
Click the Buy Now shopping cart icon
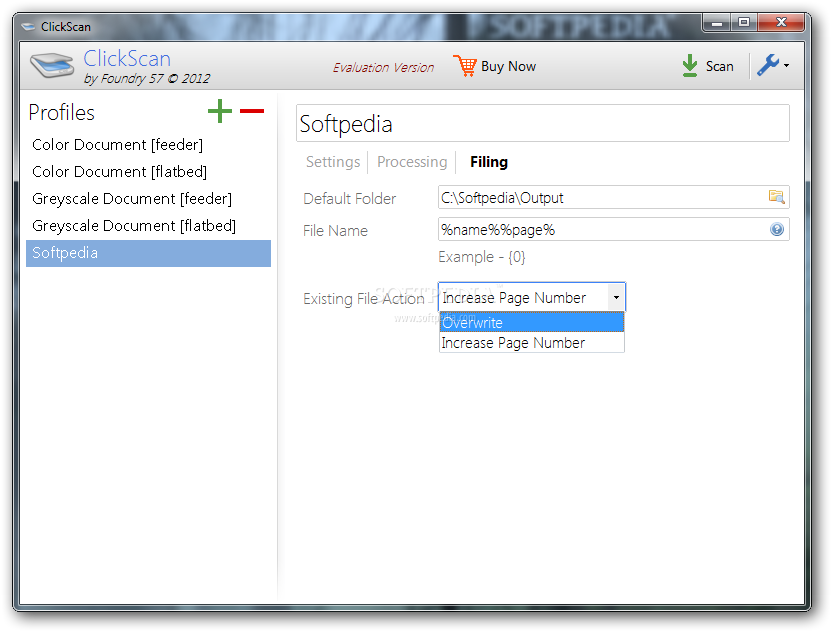click(x=465, y=66)
